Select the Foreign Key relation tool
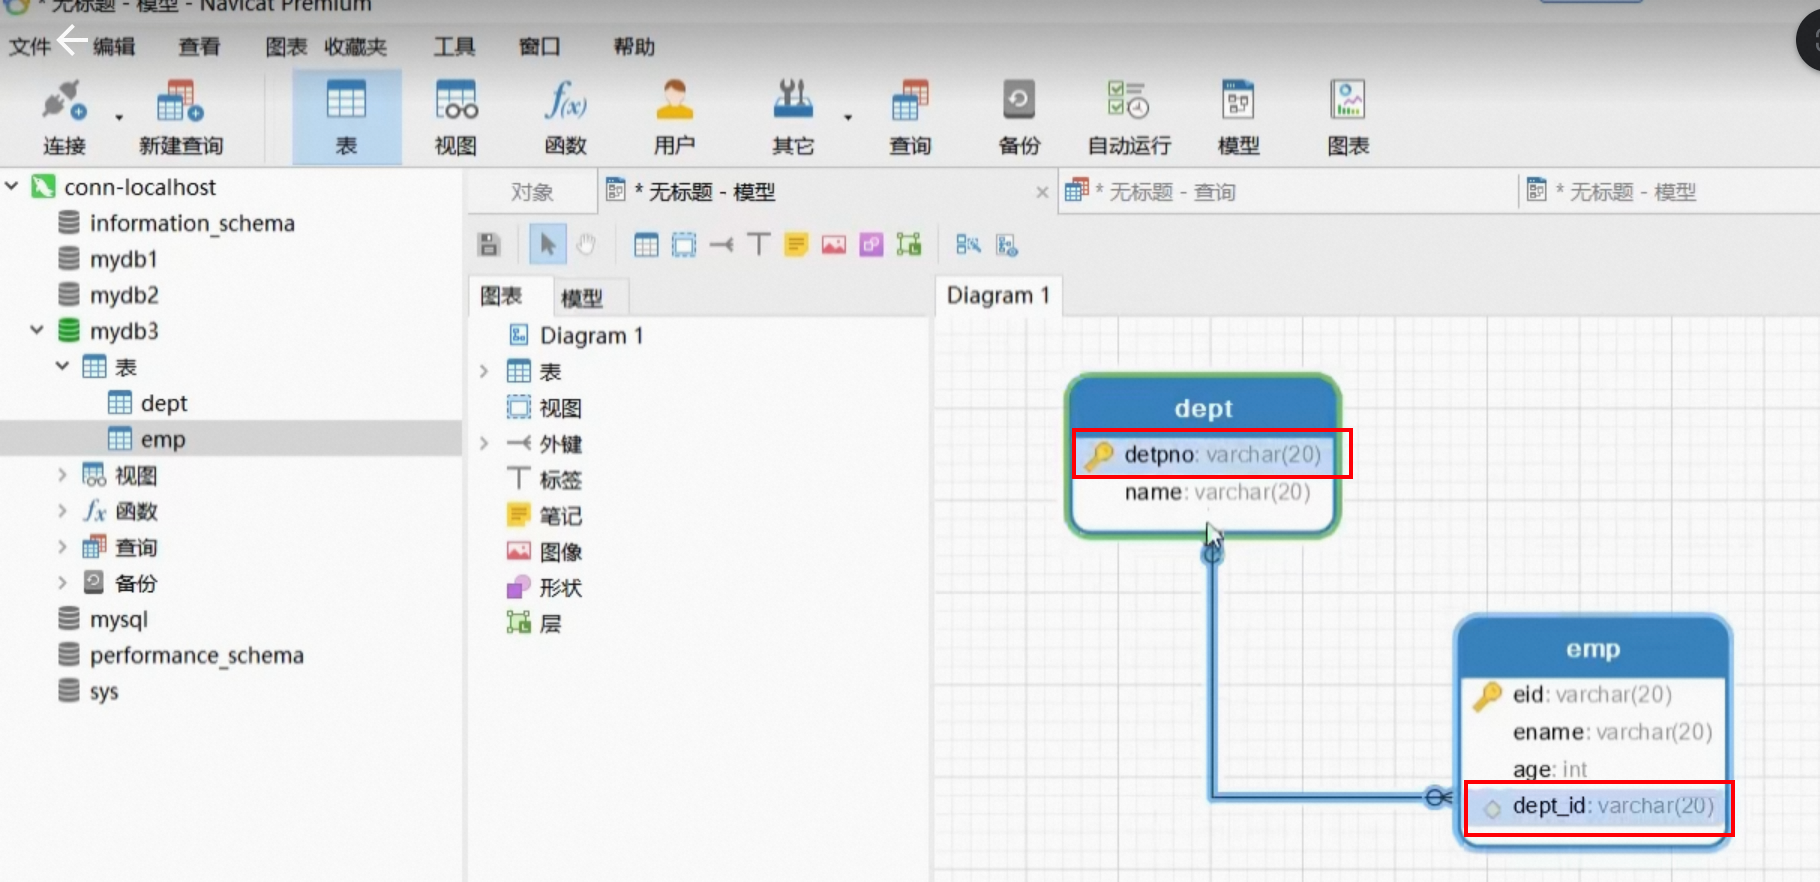 (x=721, y=245)
